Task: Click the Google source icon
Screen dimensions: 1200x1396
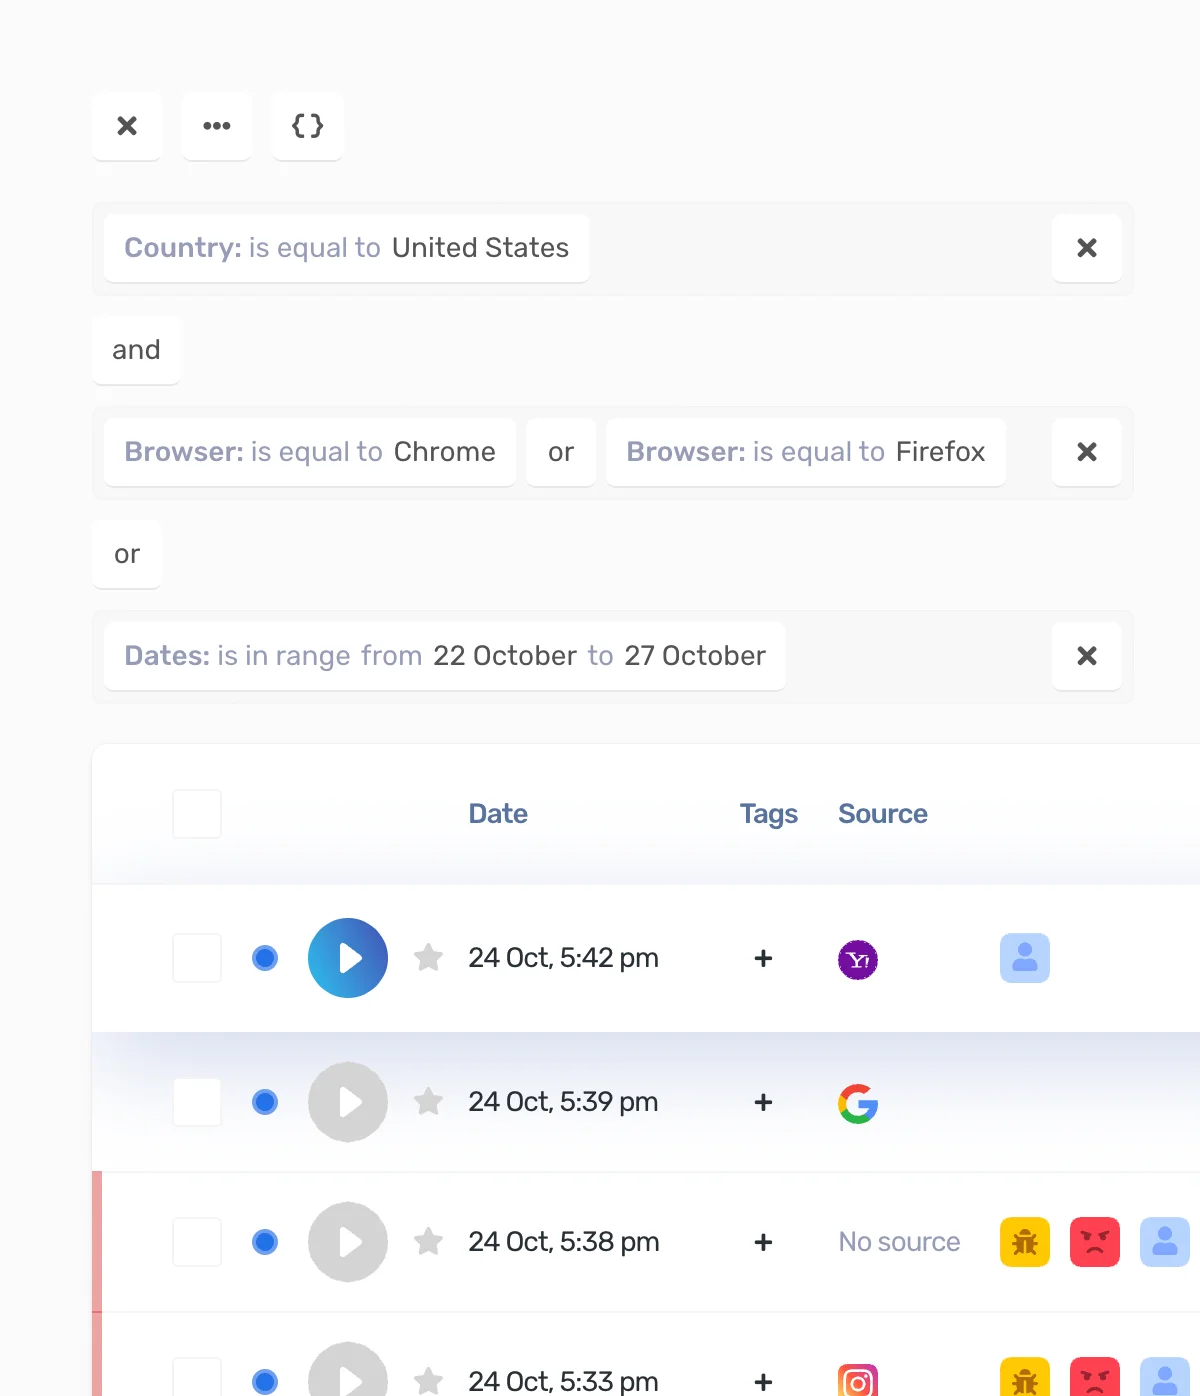Action: tap(857, 1102)
